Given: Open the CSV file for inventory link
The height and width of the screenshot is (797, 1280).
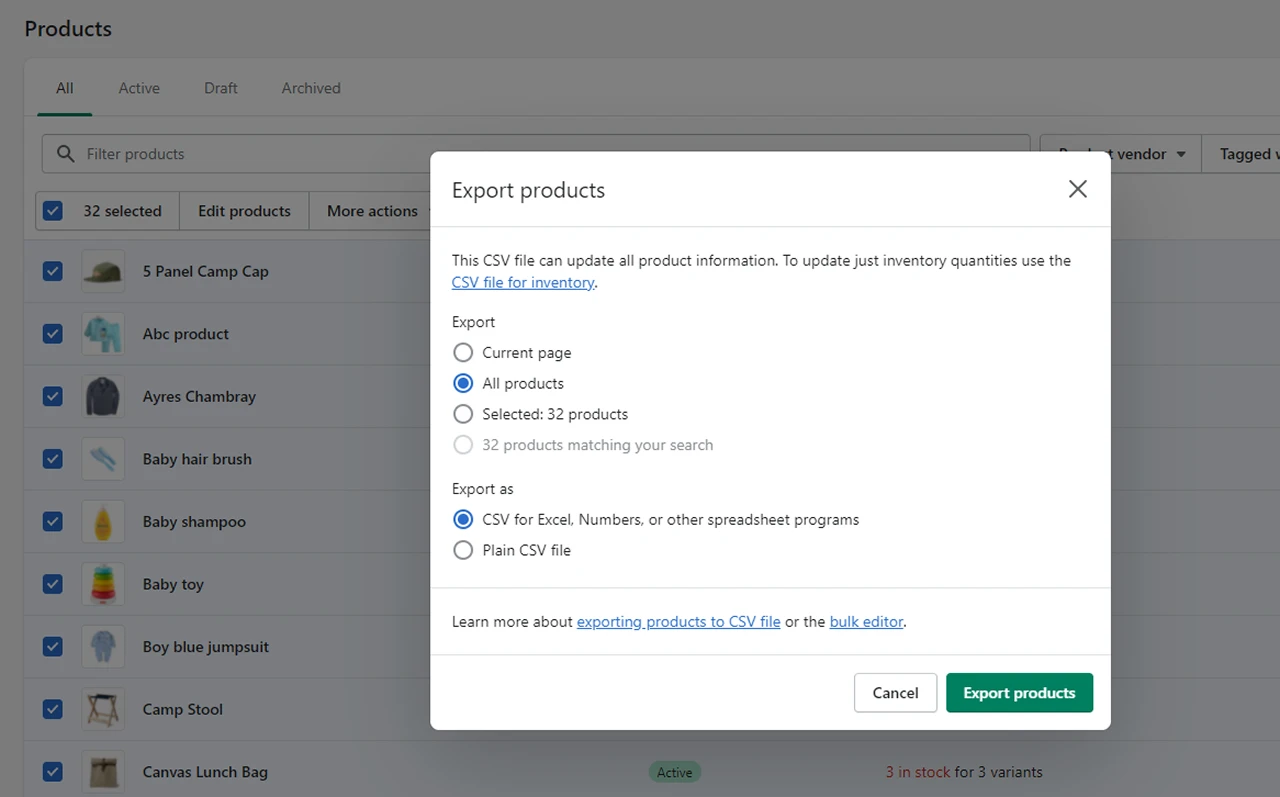Looking at the screenshot, I should (523, 283).
